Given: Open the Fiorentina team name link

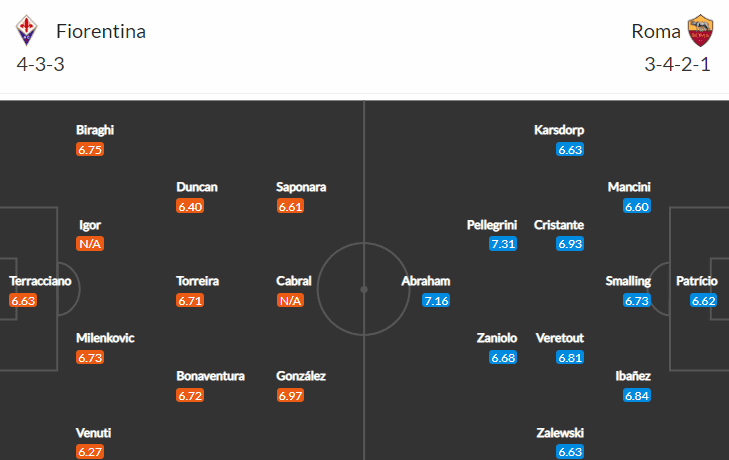Looking at the screenshot, I should (x=101, y=31).
